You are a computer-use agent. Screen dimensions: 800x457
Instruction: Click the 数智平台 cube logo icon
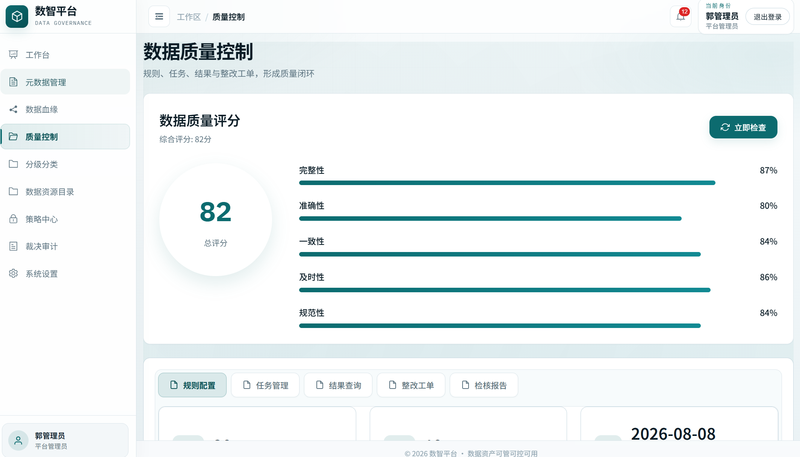pos(17,17)
